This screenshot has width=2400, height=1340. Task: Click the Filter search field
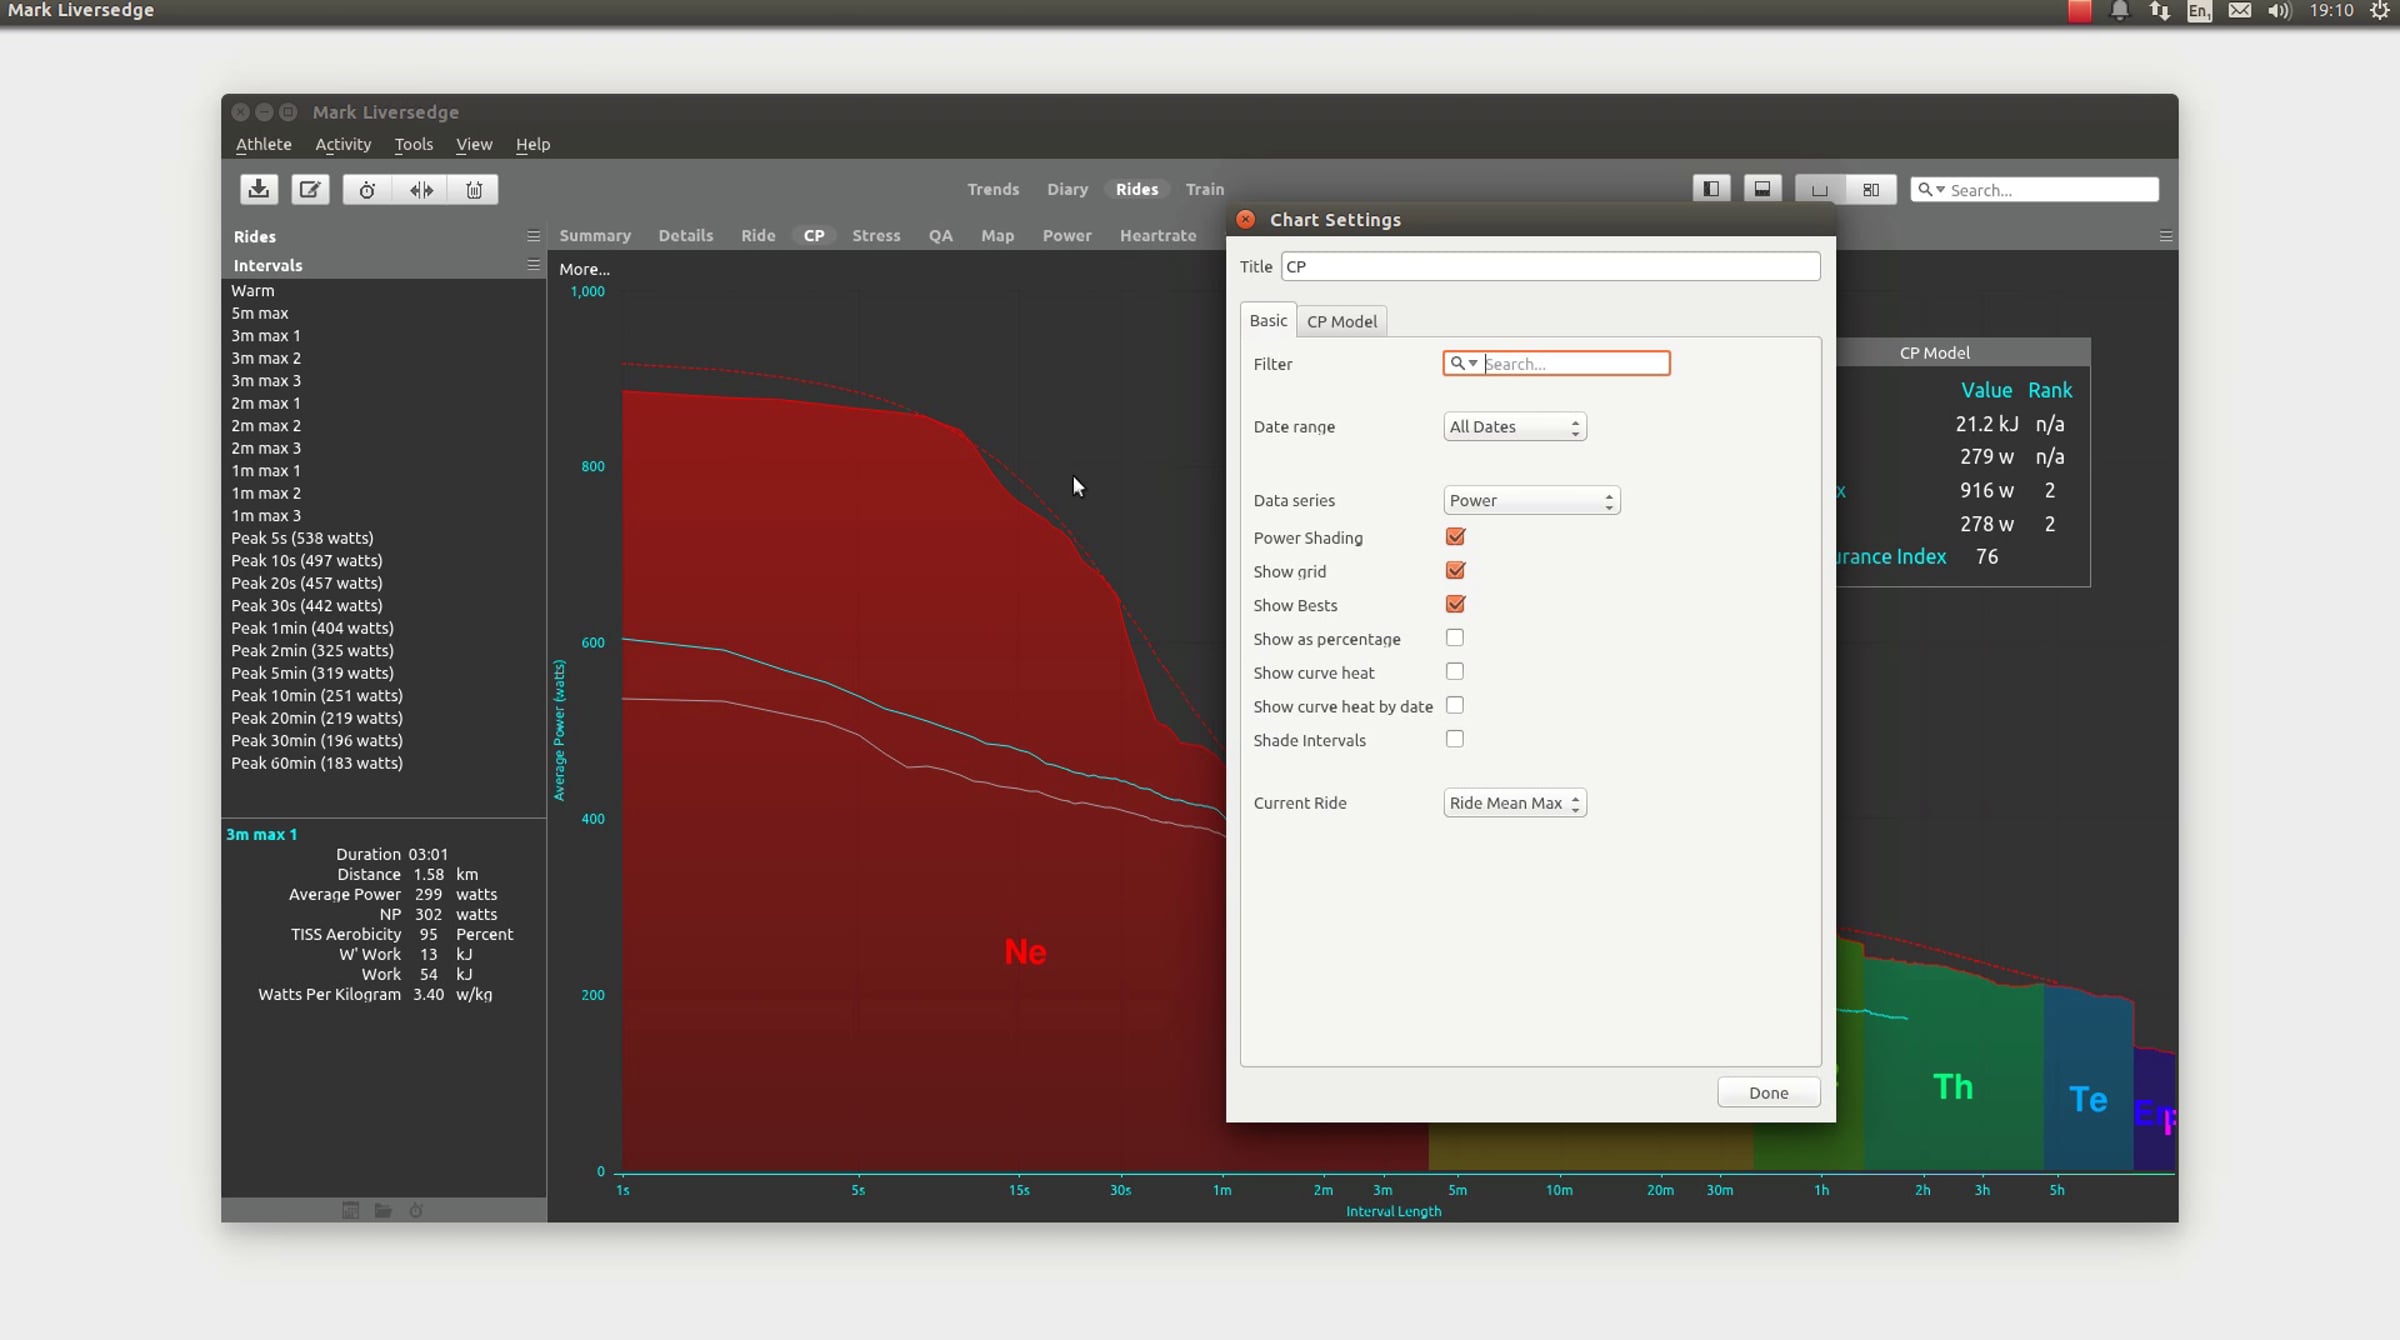1556,363
